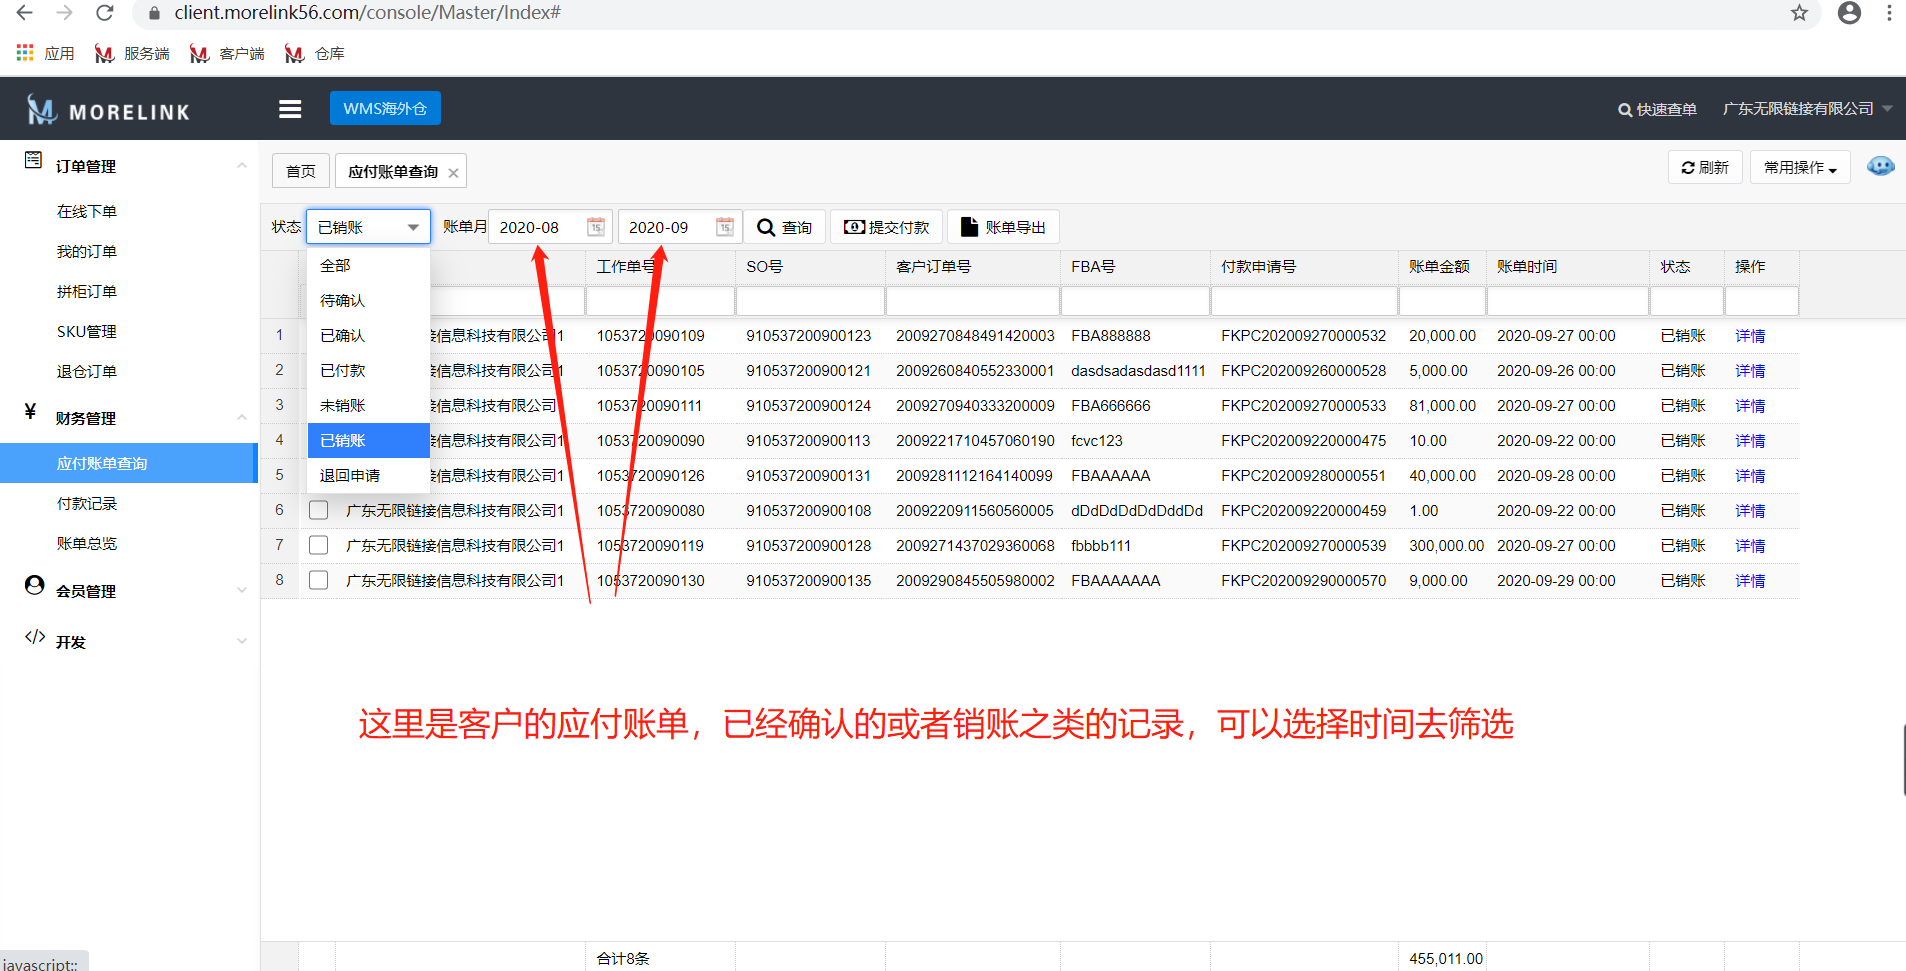Open the 客户端 bookmark
Screen dimensions: 1906x971
point(227,53)
